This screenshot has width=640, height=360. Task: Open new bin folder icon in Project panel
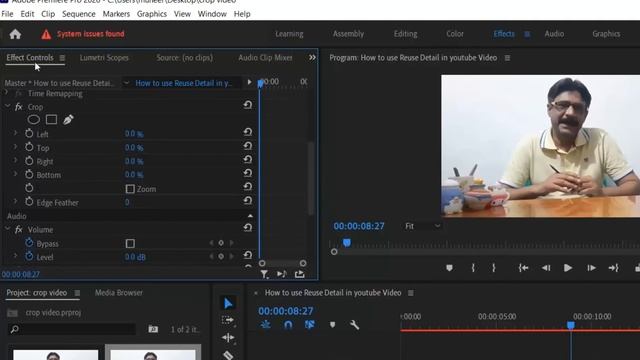pyautogui.click(x=153, y=329)
